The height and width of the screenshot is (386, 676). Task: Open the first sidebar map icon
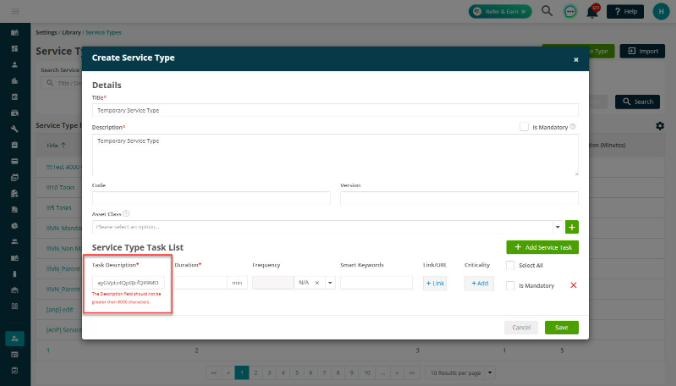click(15, 33)
